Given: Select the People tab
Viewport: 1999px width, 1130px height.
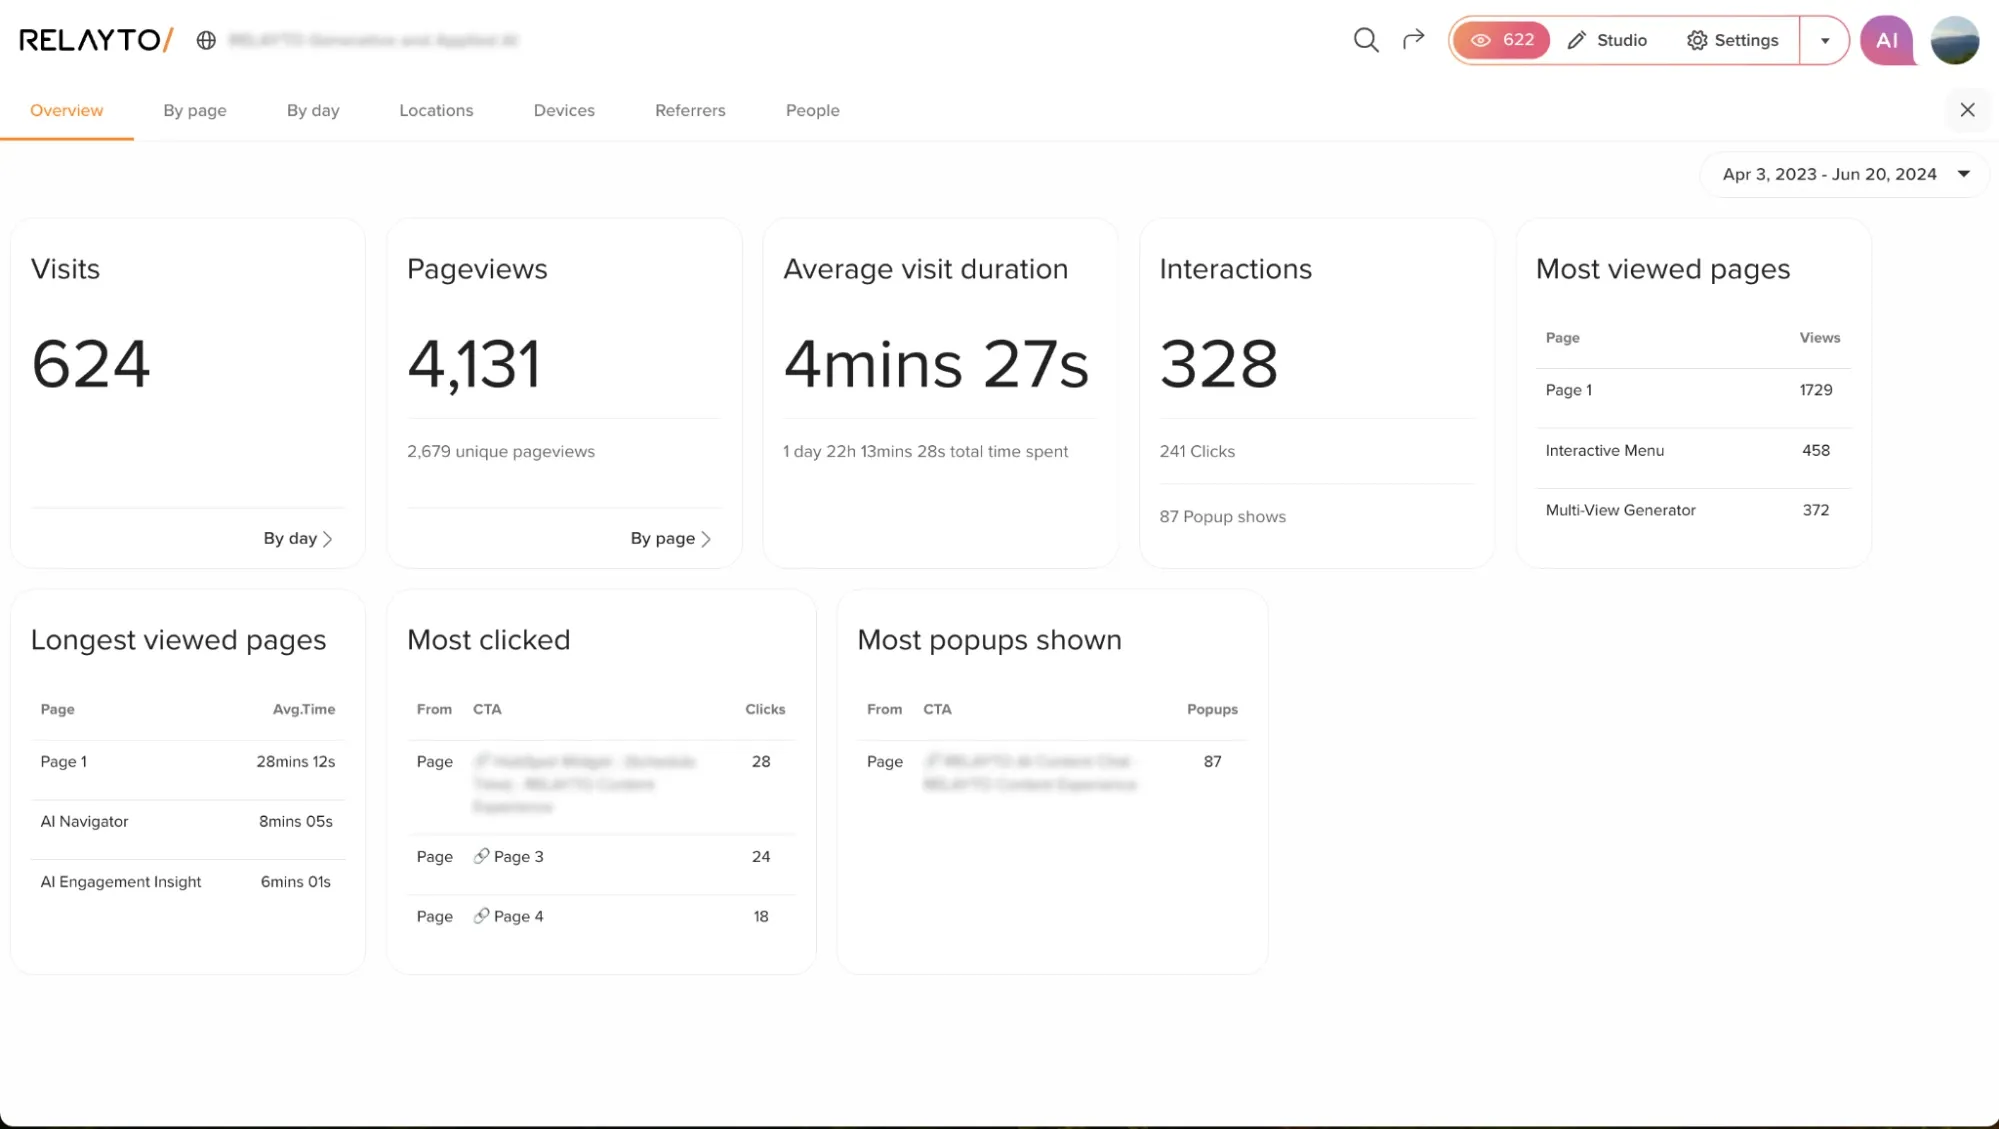Looking at the screenshot, I should click(811, 110).
